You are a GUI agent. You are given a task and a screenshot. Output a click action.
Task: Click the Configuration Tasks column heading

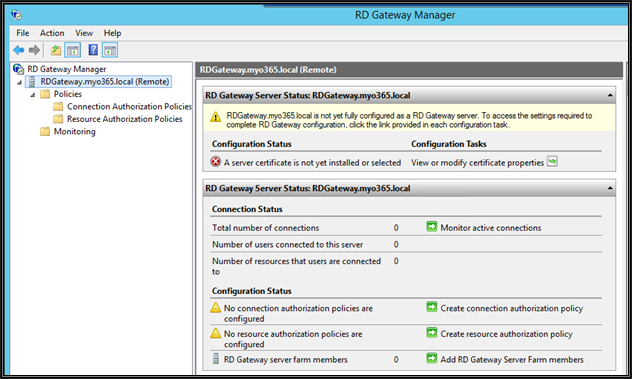(449, 144)
